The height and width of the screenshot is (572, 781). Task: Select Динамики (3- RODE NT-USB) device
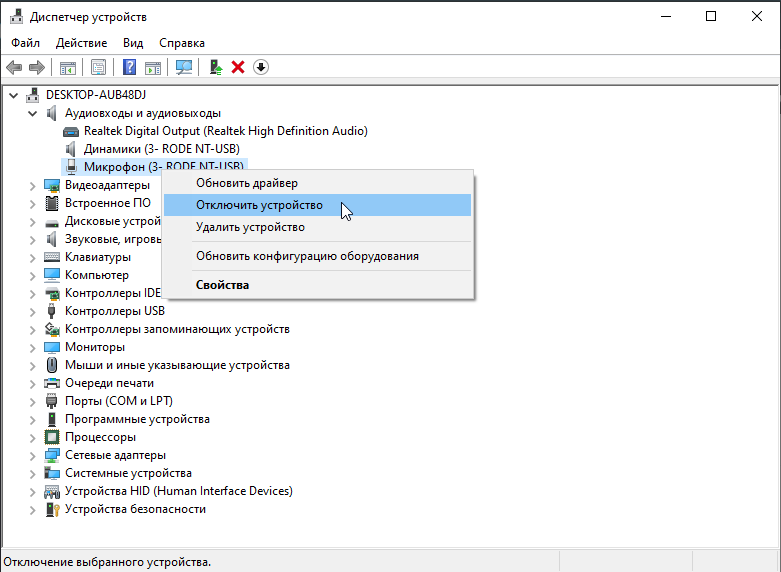click(161, 149)
